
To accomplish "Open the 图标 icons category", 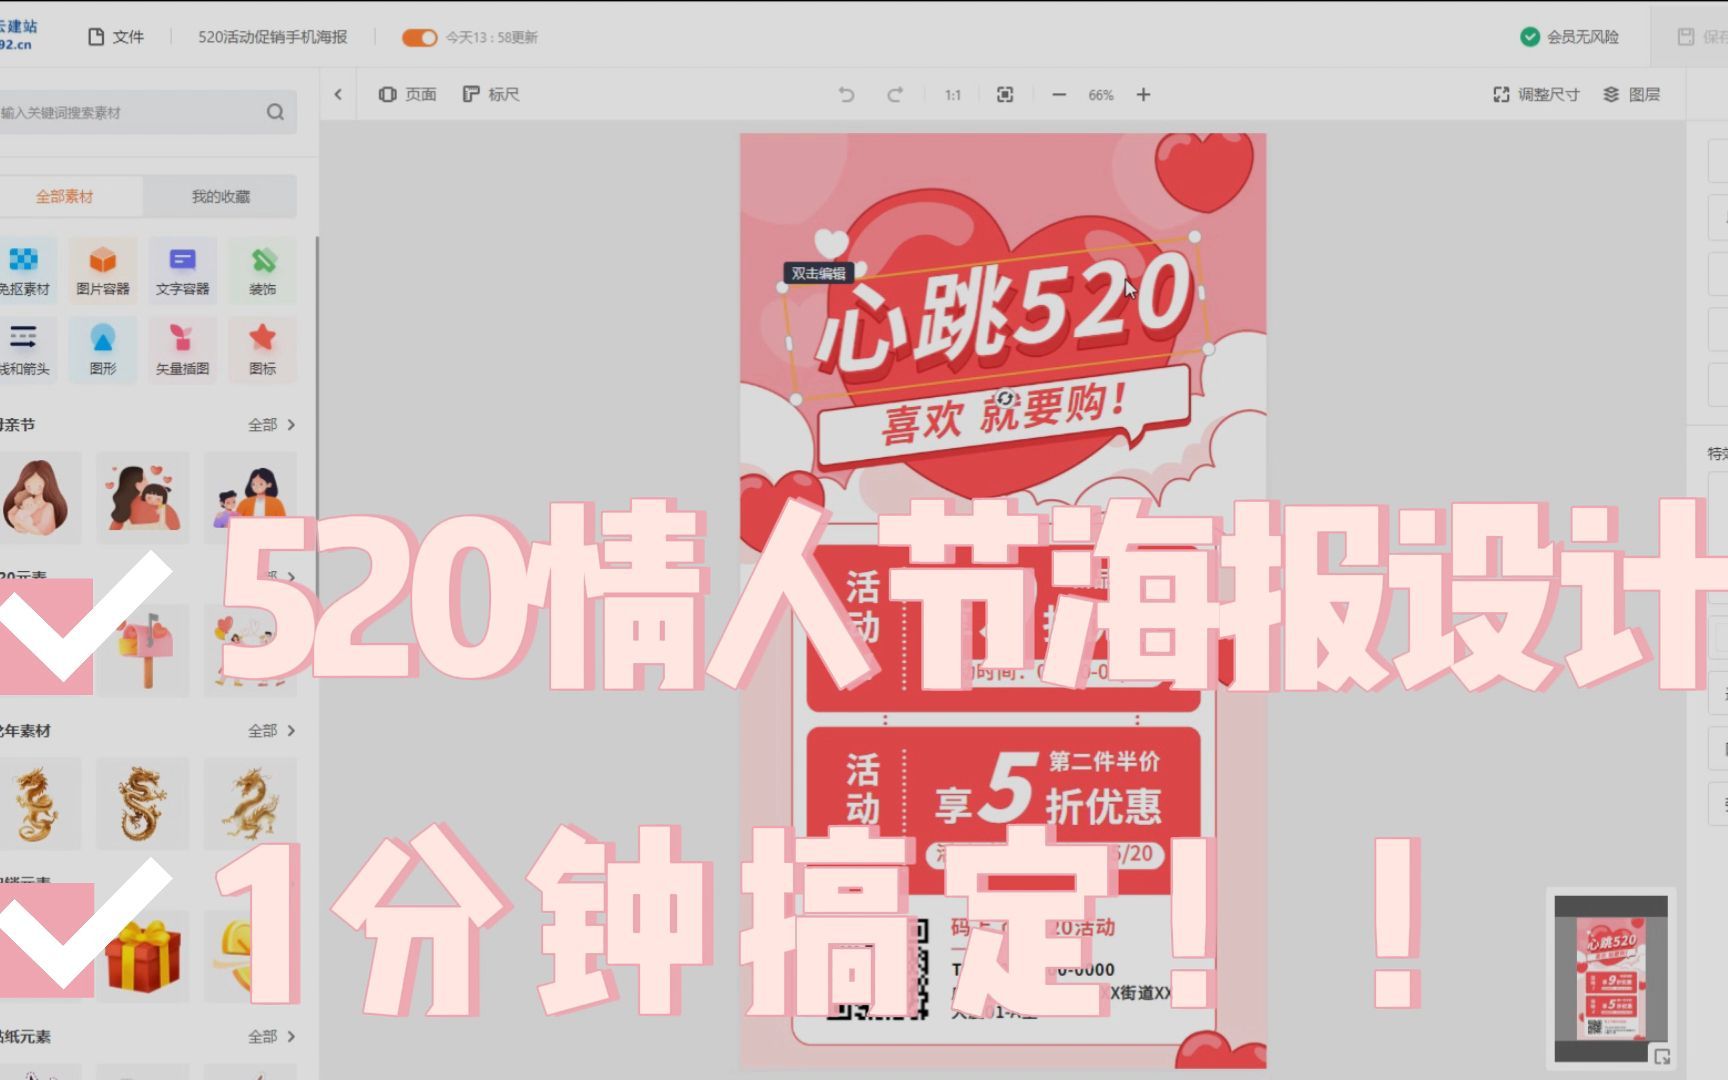I will (262, 348).
